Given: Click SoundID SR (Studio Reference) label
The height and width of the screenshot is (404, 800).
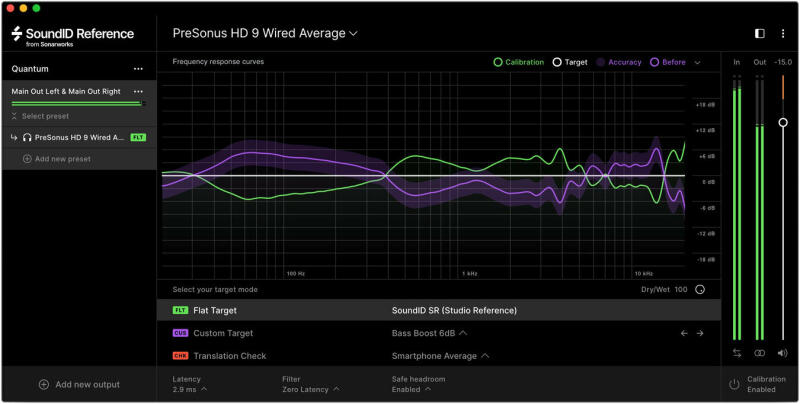Looking at the screenshot, I should coord(454,311).
